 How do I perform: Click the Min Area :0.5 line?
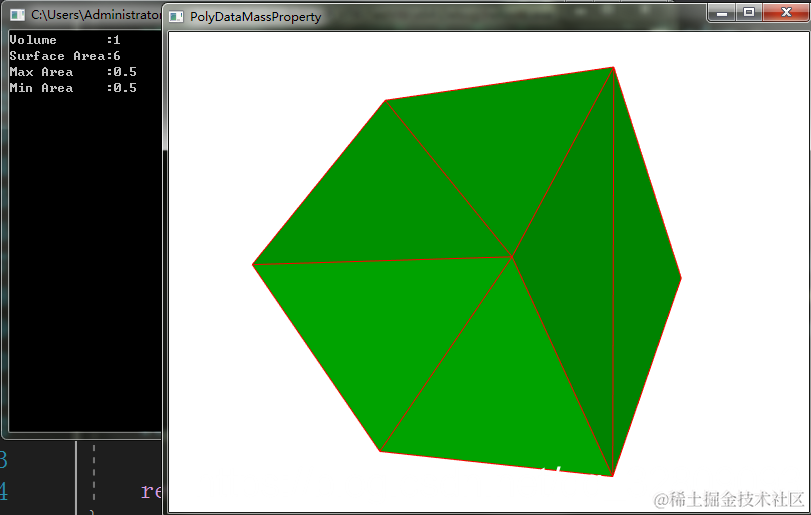(73, 88)
